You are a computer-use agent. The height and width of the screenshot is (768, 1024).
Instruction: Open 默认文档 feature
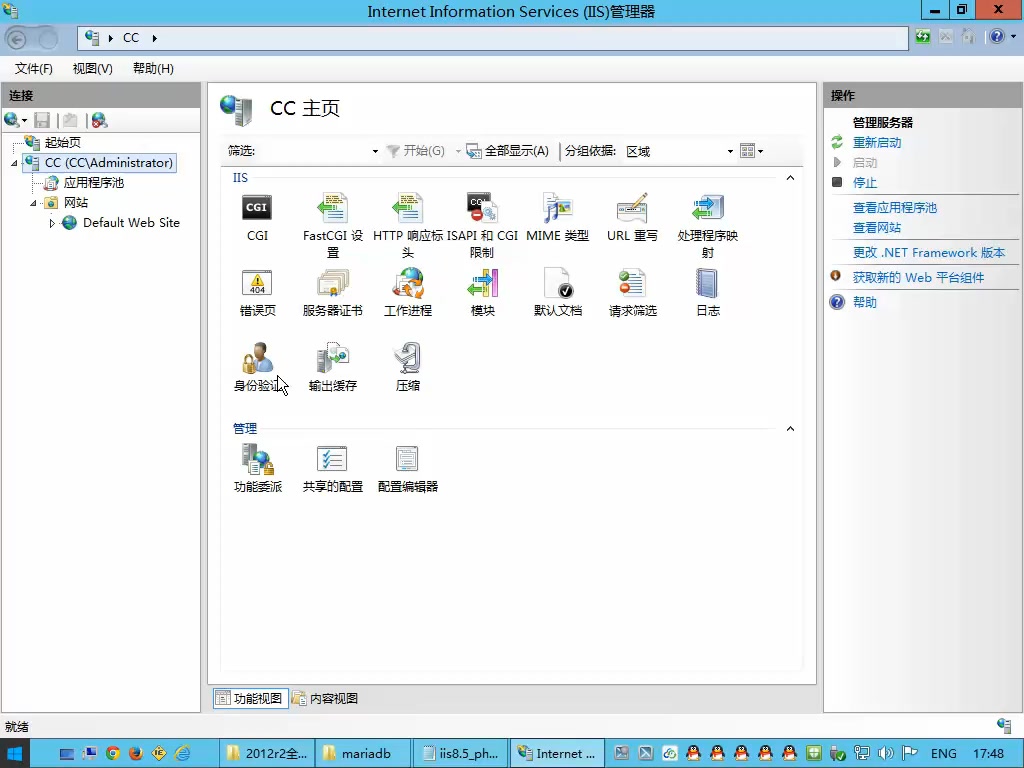click(558, 293)
